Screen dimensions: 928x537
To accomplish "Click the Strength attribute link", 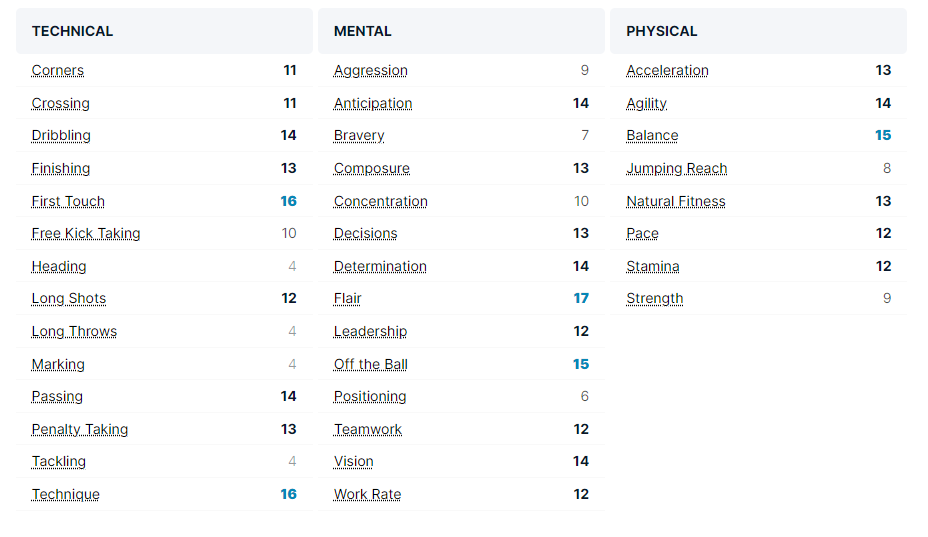I will click(x=655, y=299).
